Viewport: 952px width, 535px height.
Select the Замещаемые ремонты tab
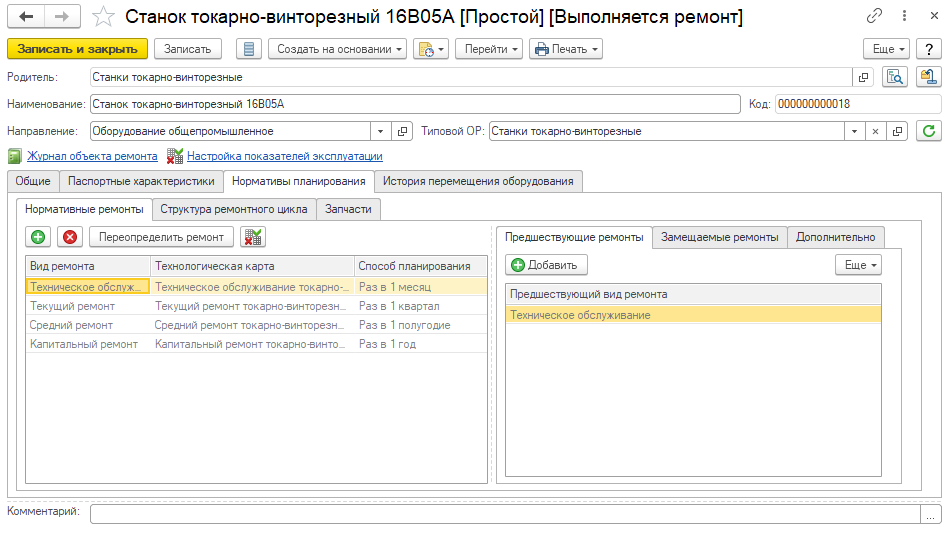pos(719,237)
